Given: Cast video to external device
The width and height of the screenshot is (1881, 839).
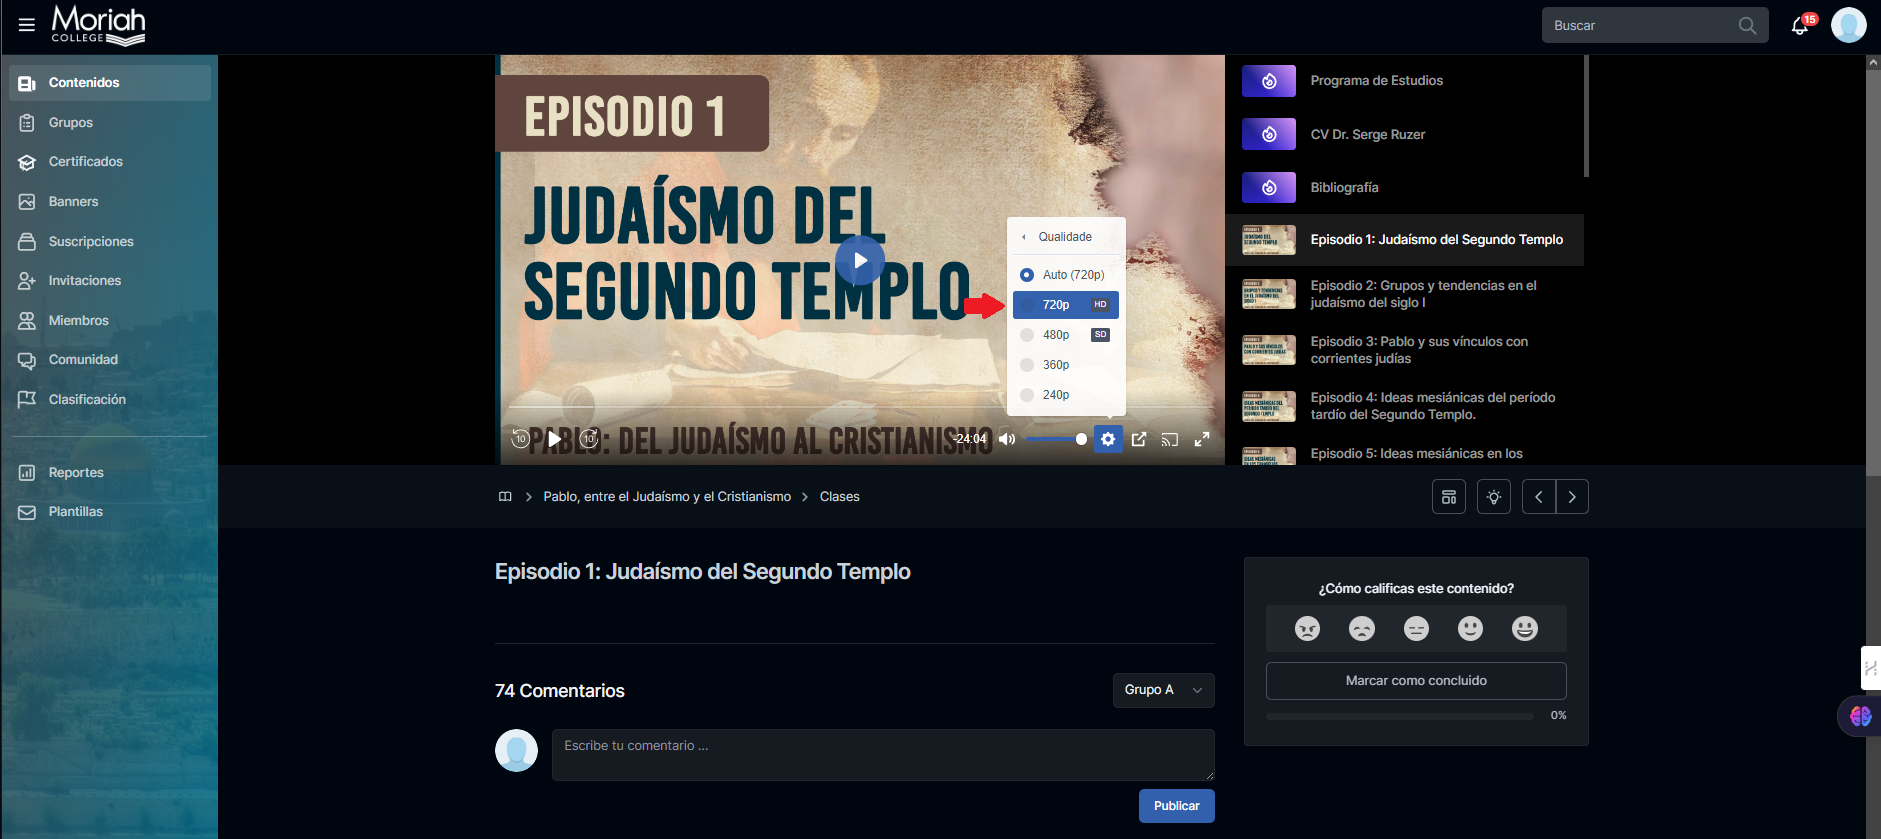Looking at the screenshot, I should pyautogui.click(x=1170, y=439).
